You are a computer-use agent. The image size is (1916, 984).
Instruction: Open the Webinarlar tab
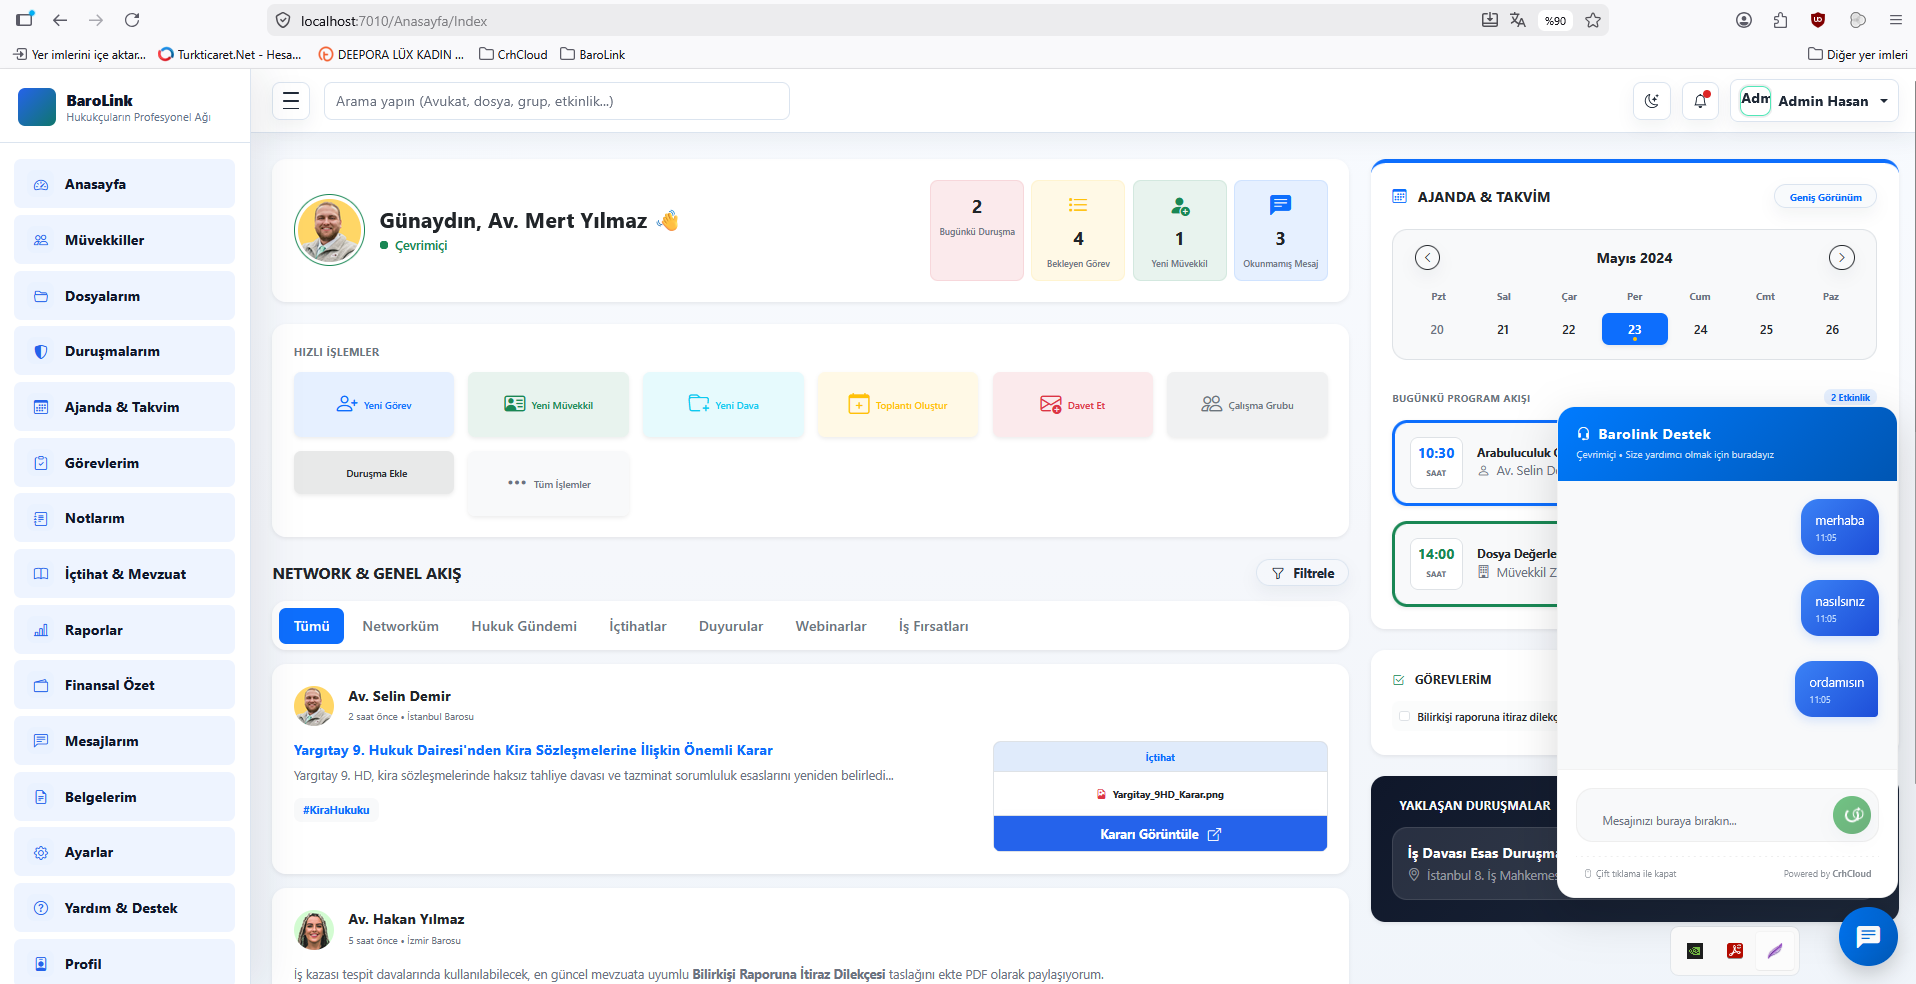[831, 626]
